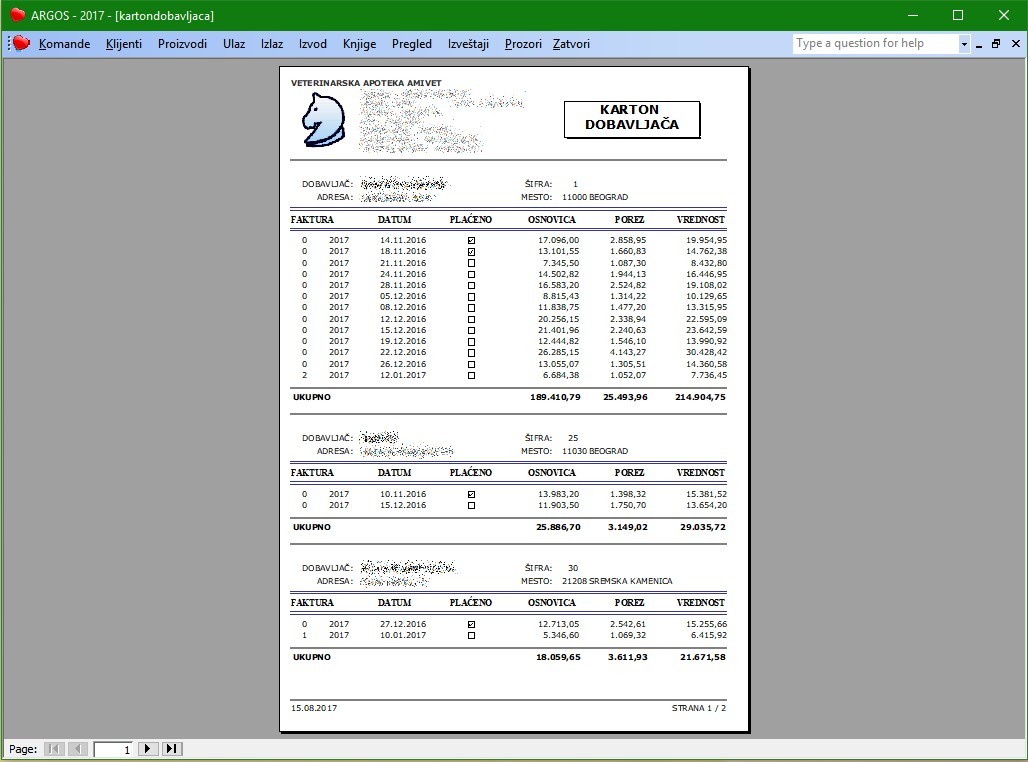Screen dimensions: 1028x762
Task: Go to the first report page
Action: (x=54, y=748)
